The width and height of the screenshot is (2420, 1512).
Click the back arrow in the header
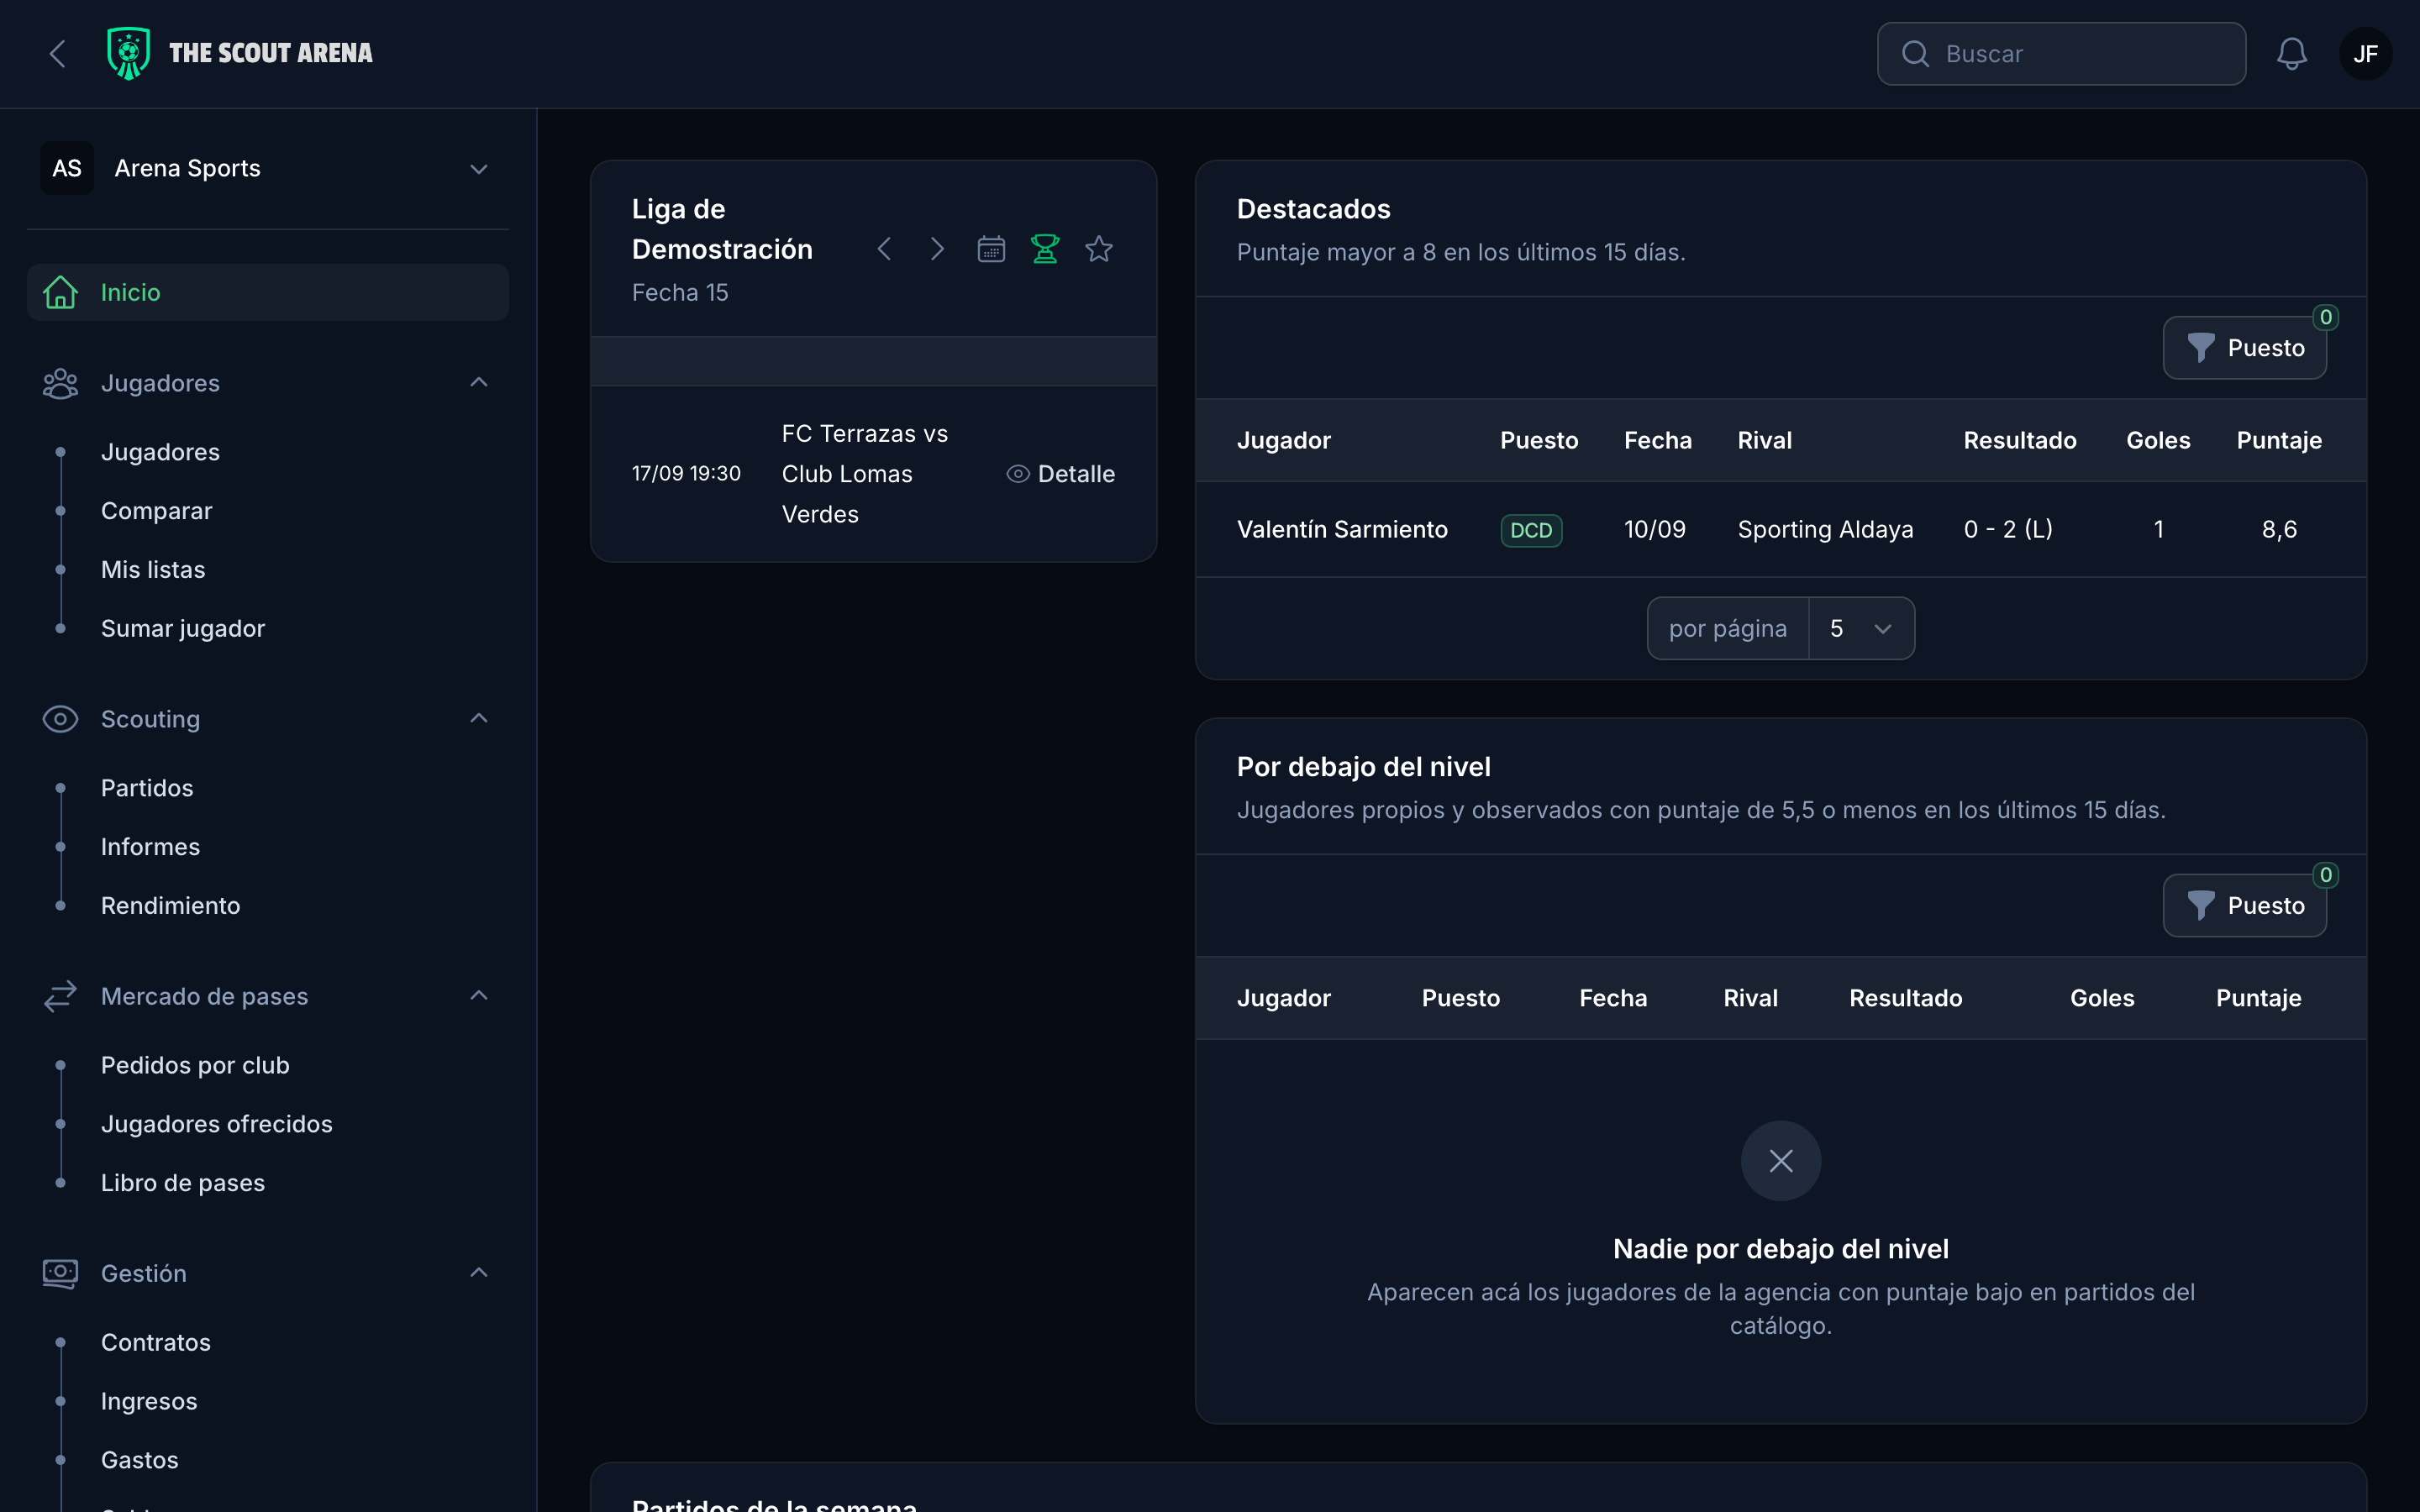click(x=57, y=54)
